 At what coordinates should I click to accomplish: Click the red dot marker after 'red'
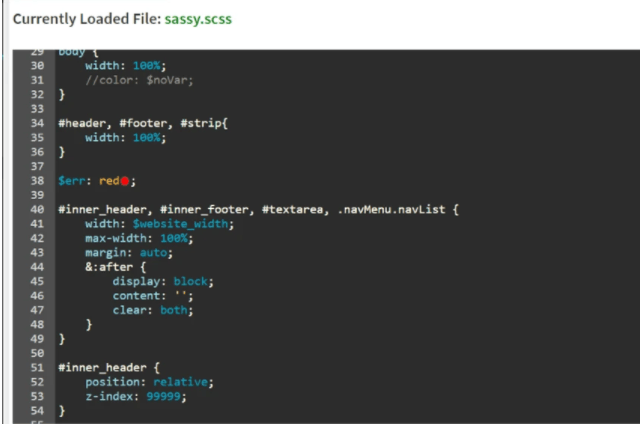124,181
